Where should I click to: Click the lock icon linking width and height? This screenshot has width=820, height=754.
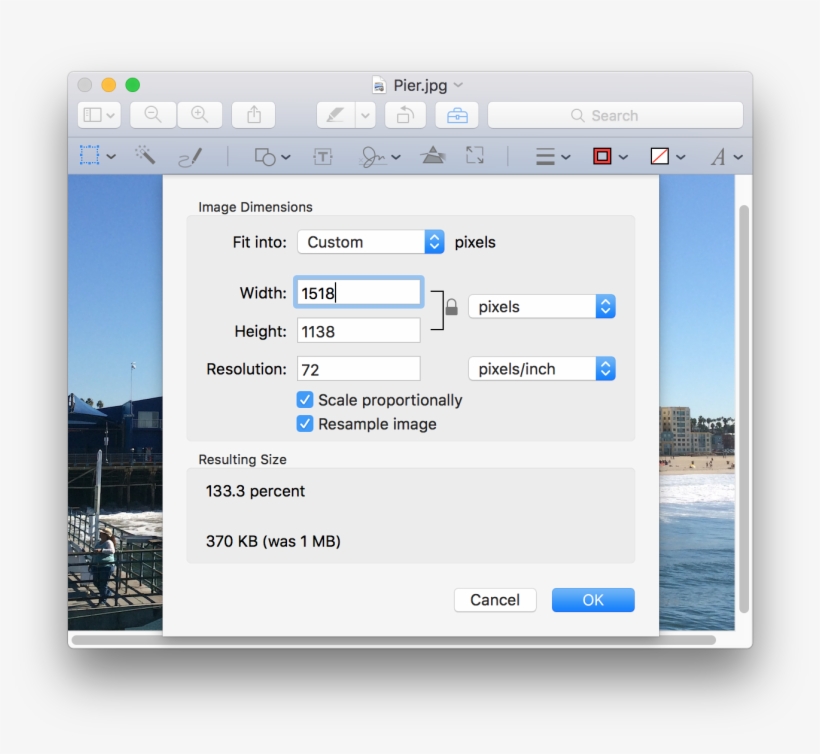(x=450, y=309)
